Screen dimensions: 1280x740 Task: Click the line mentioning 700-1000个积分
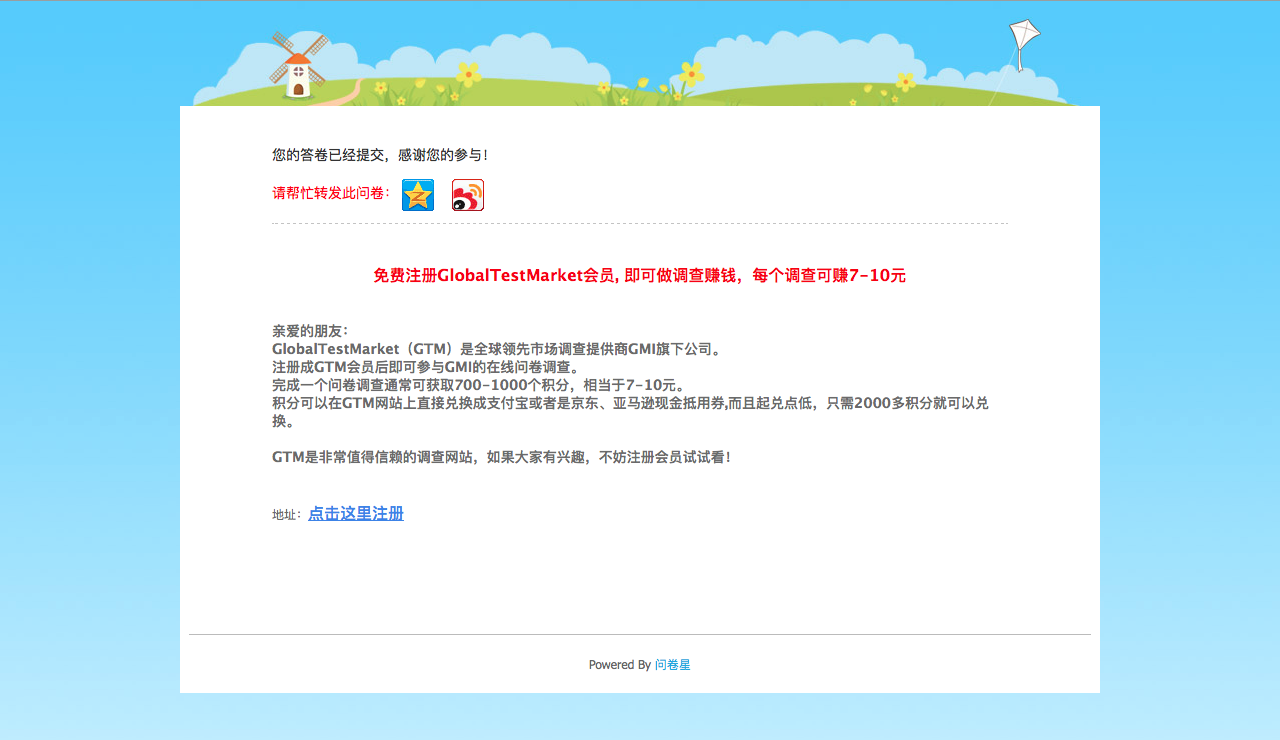478,385
